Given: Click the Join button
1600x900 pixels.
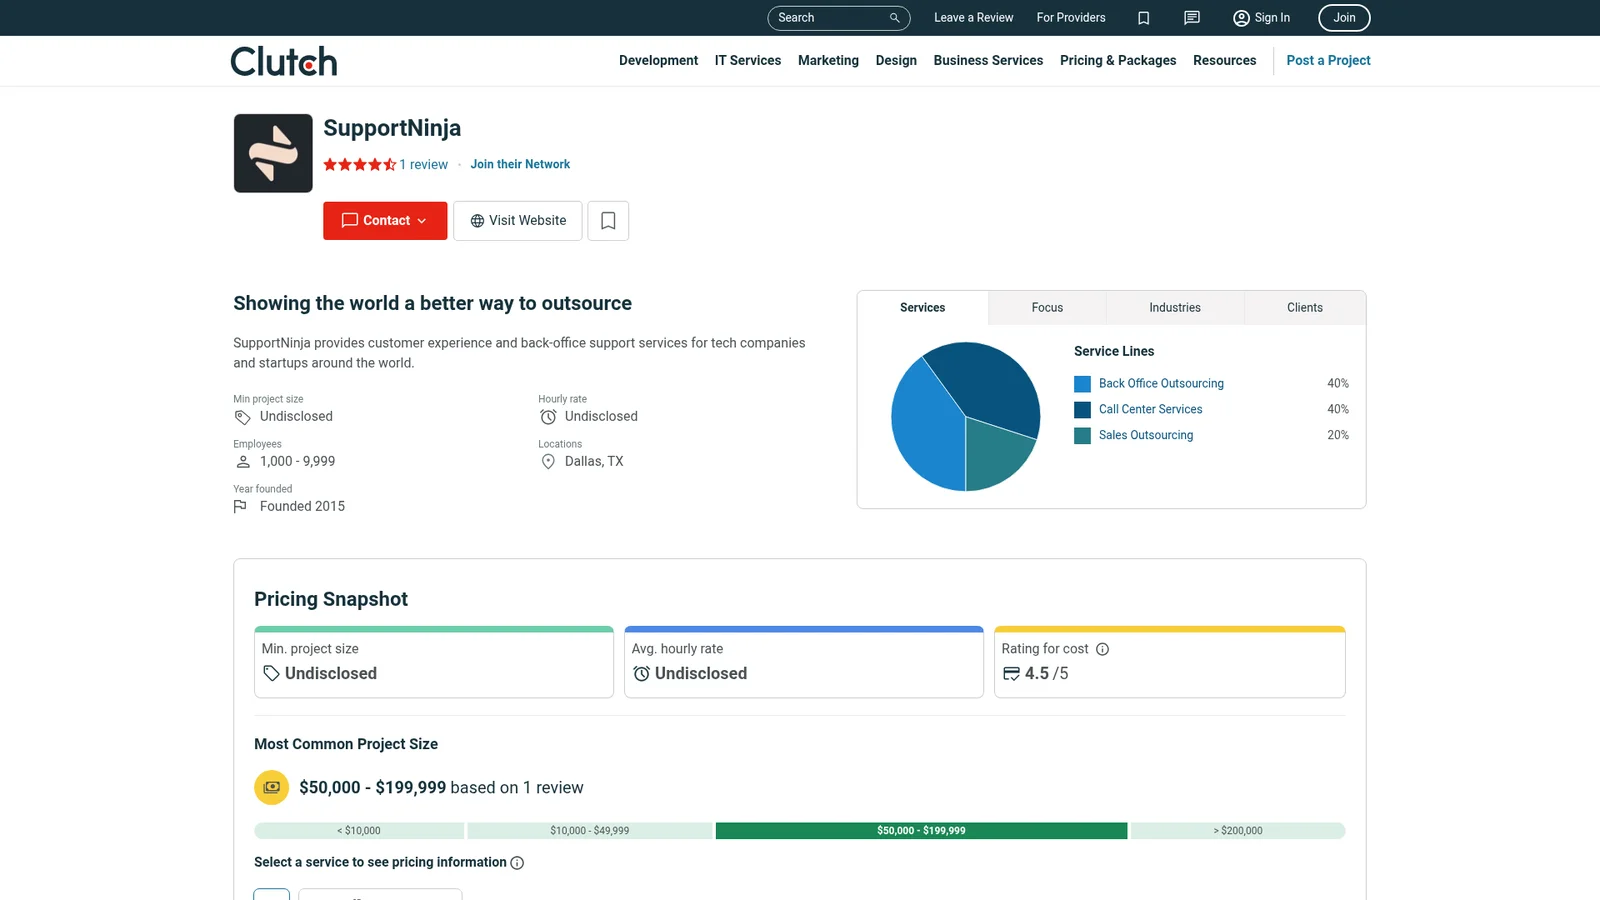Looking at the screenshot, I should tap(1344, 18).
